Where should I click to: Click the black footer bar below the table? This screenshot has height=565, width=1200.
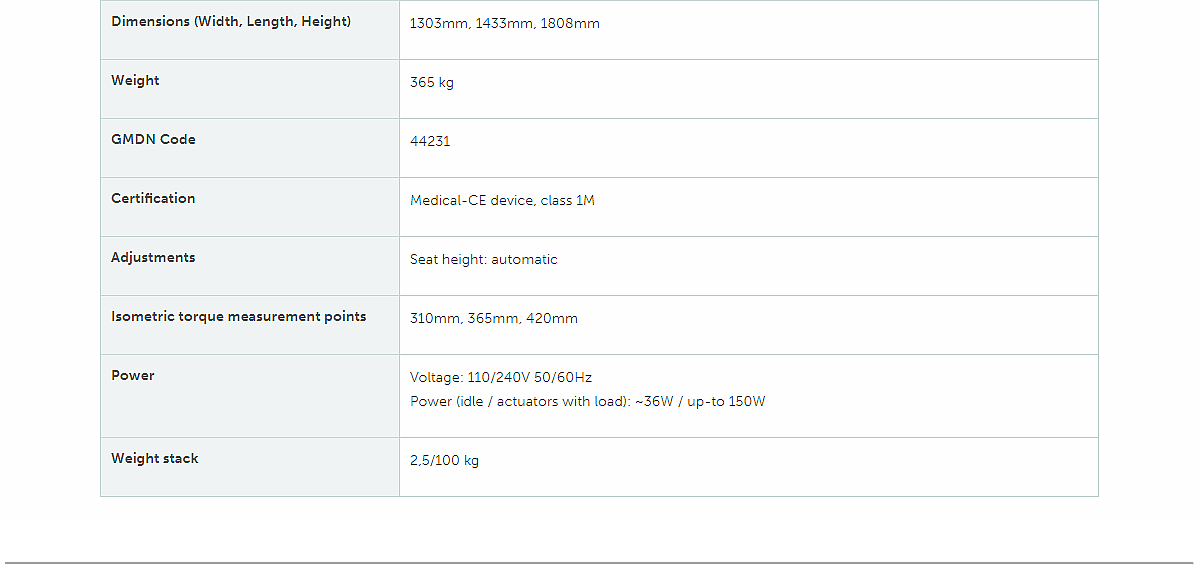pyautogui.click(x=600, y=540)
